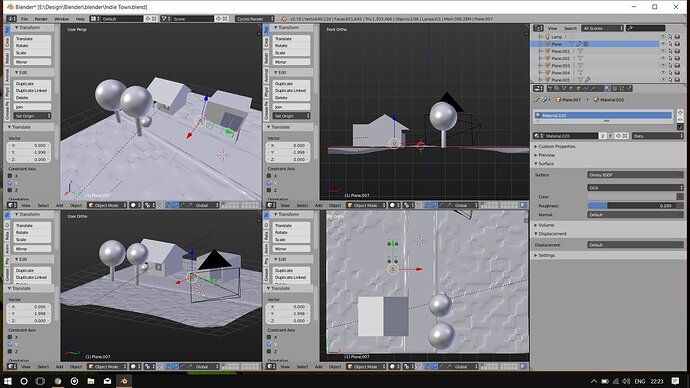
Task: Add a material slot with the plus button
Action: 680,113
